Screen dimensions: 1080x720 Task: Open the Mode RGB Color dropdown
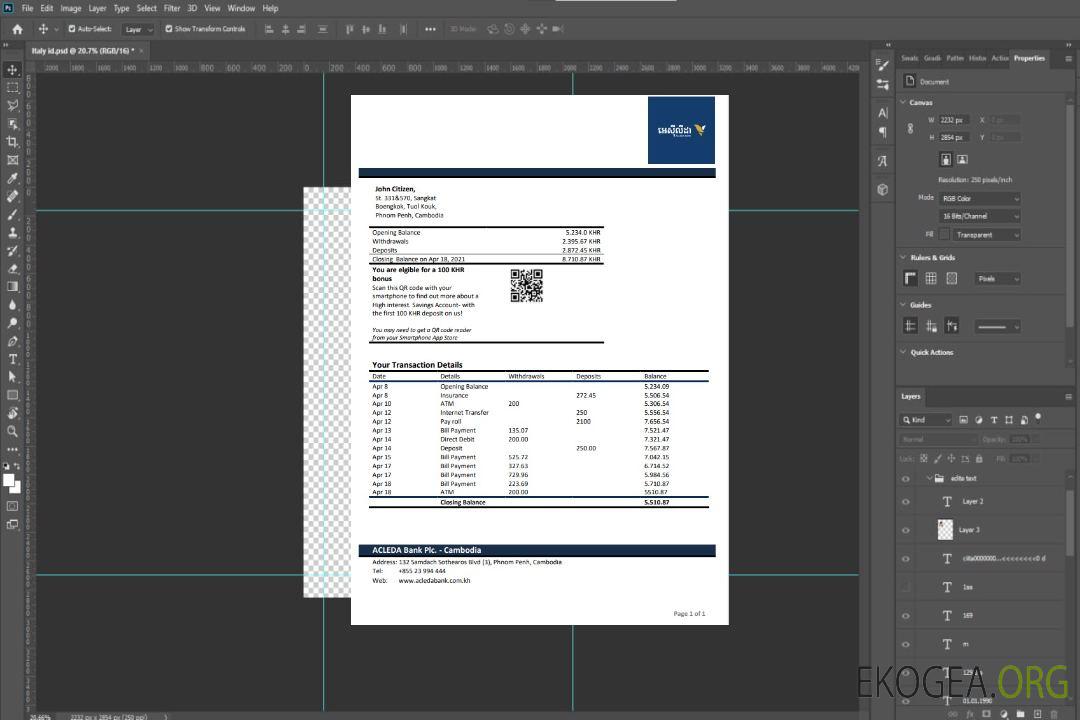click(979, 198)
